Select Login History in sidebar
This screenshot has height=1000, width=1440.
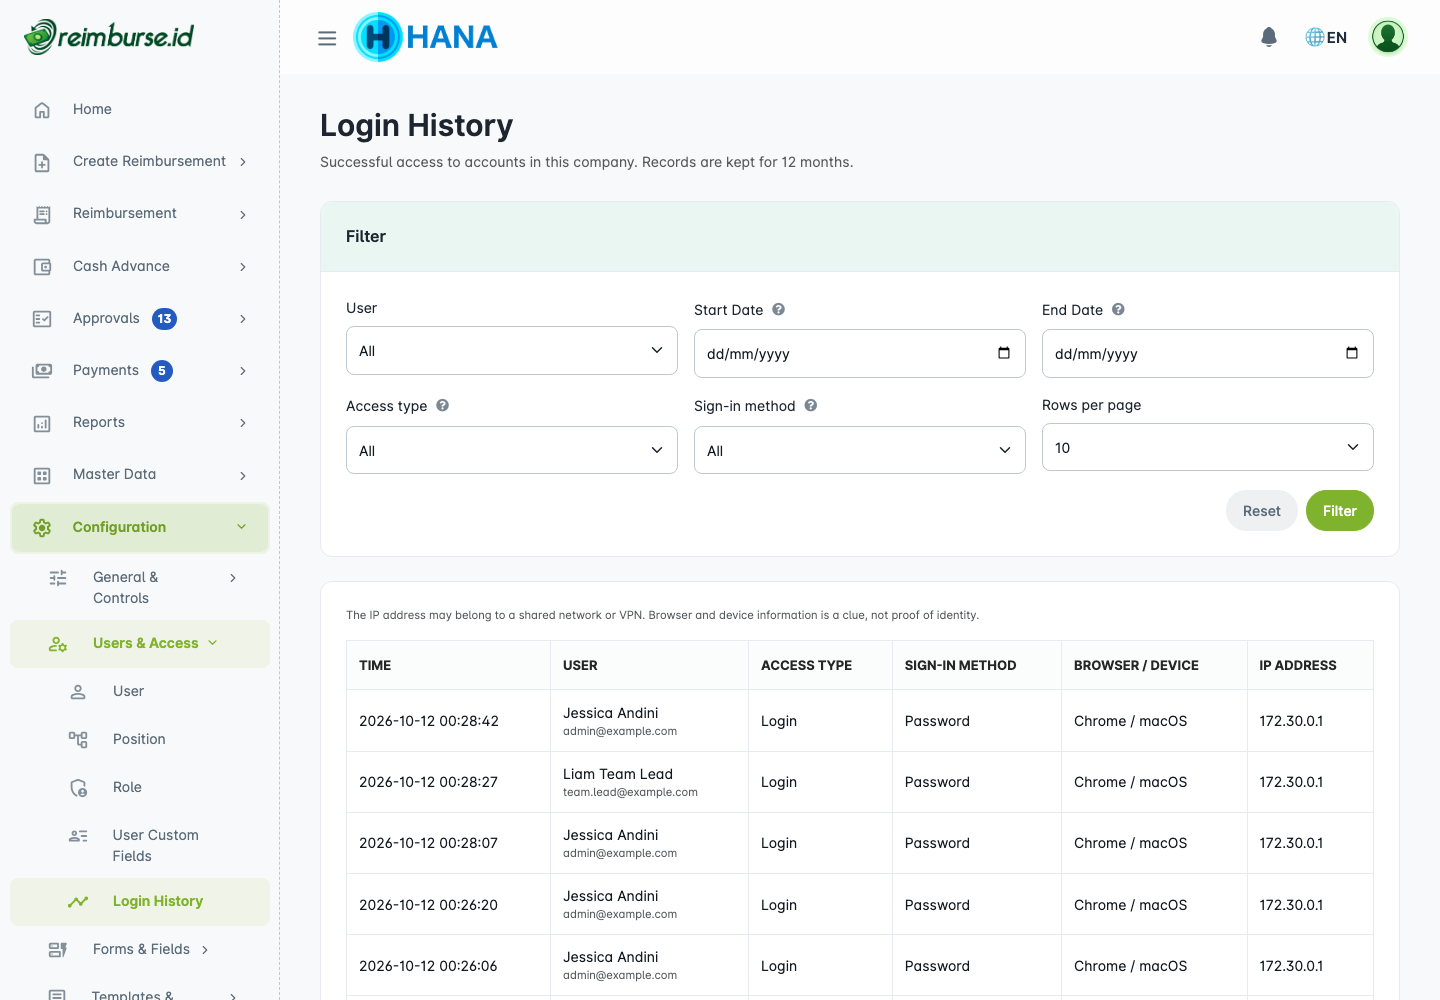(x=140, y=902)
